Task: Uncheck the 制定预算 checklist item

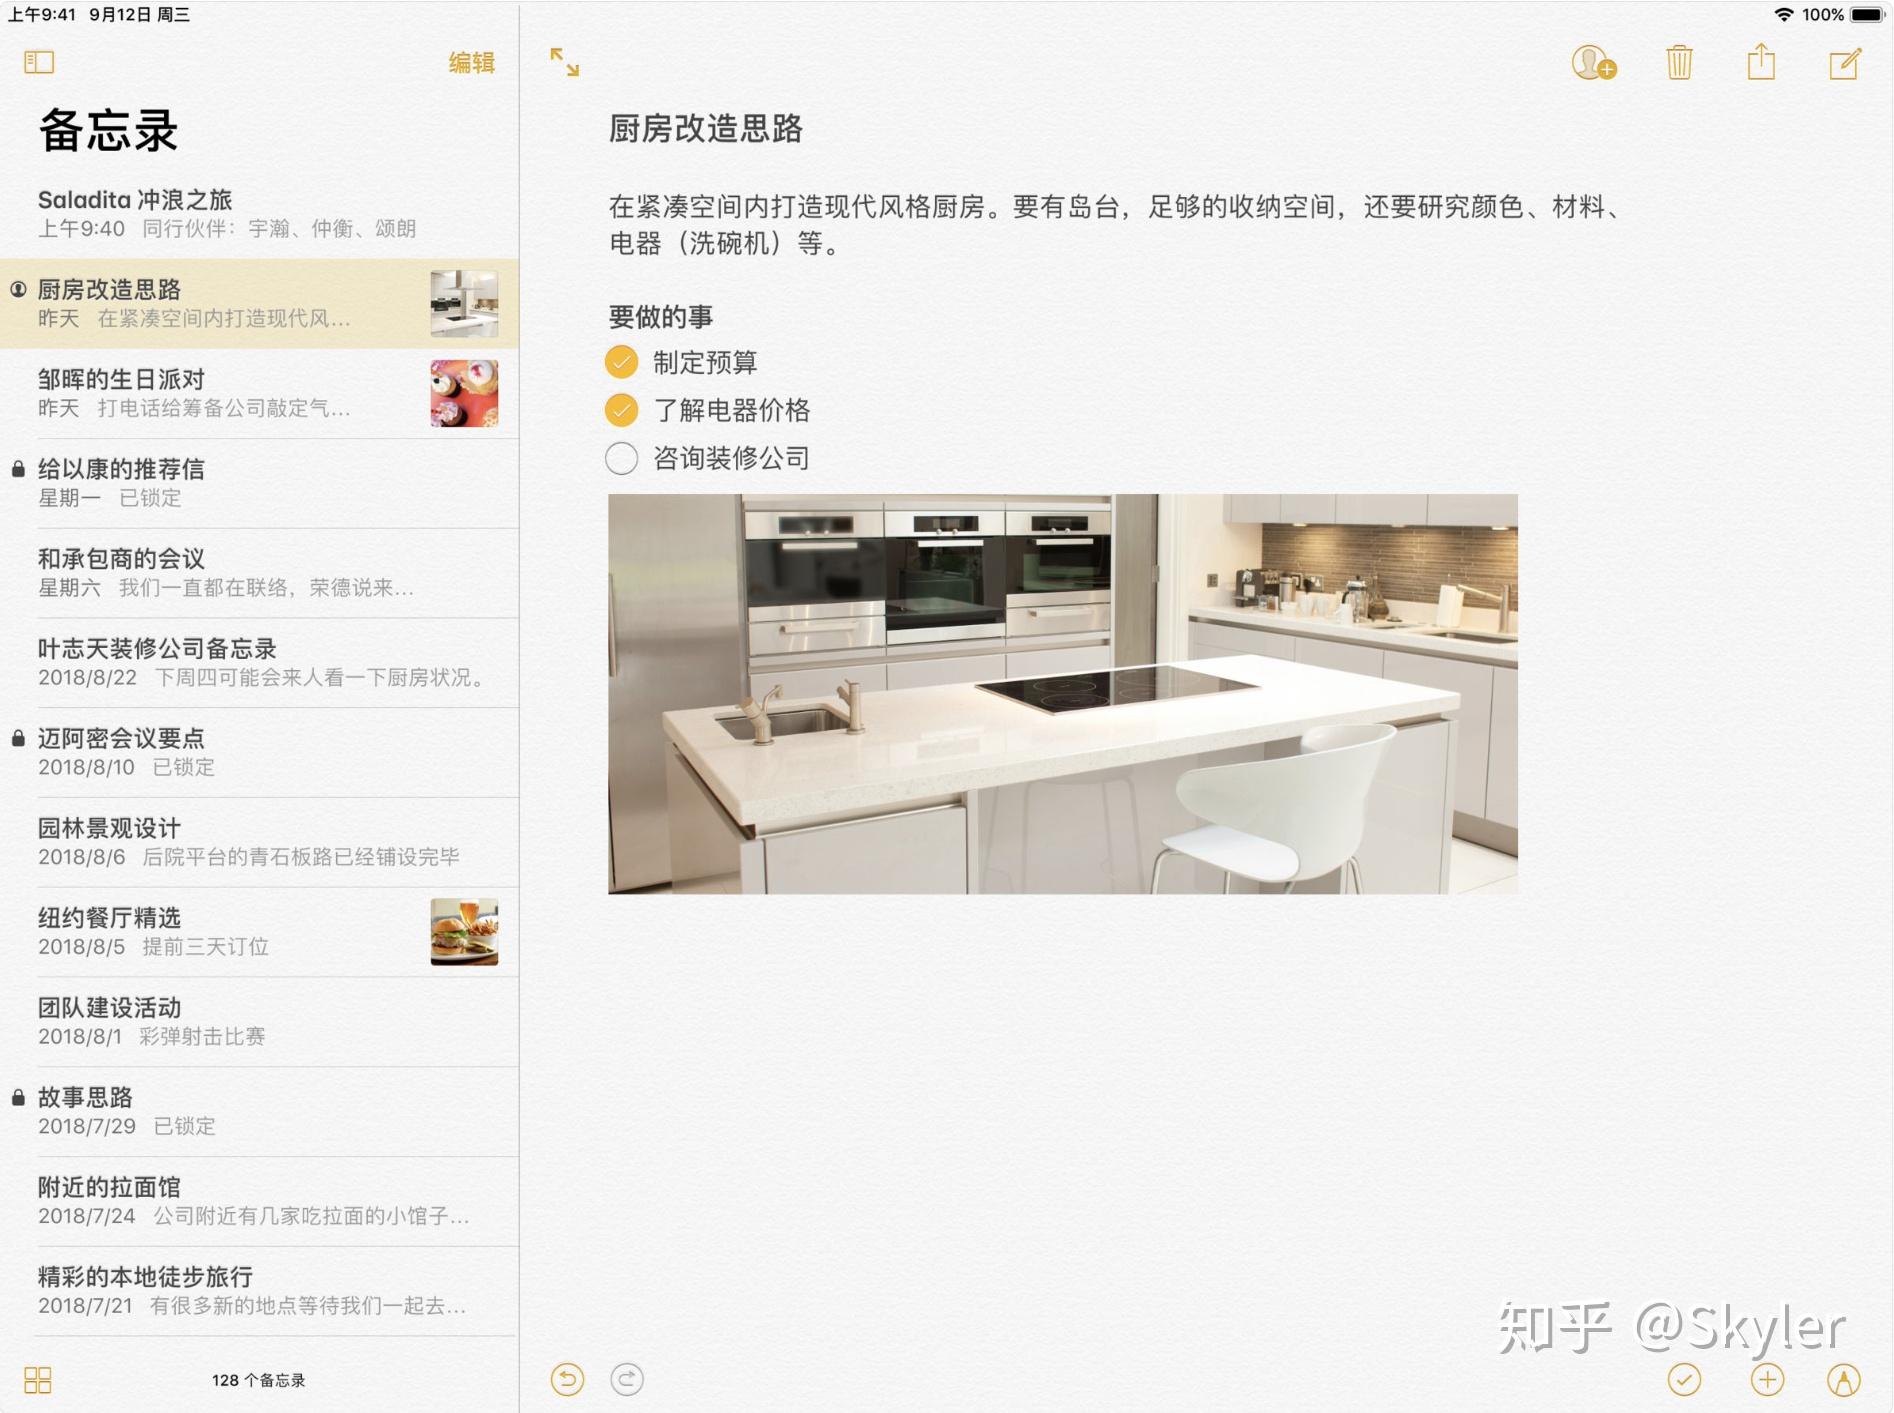Action: [621, 362]
